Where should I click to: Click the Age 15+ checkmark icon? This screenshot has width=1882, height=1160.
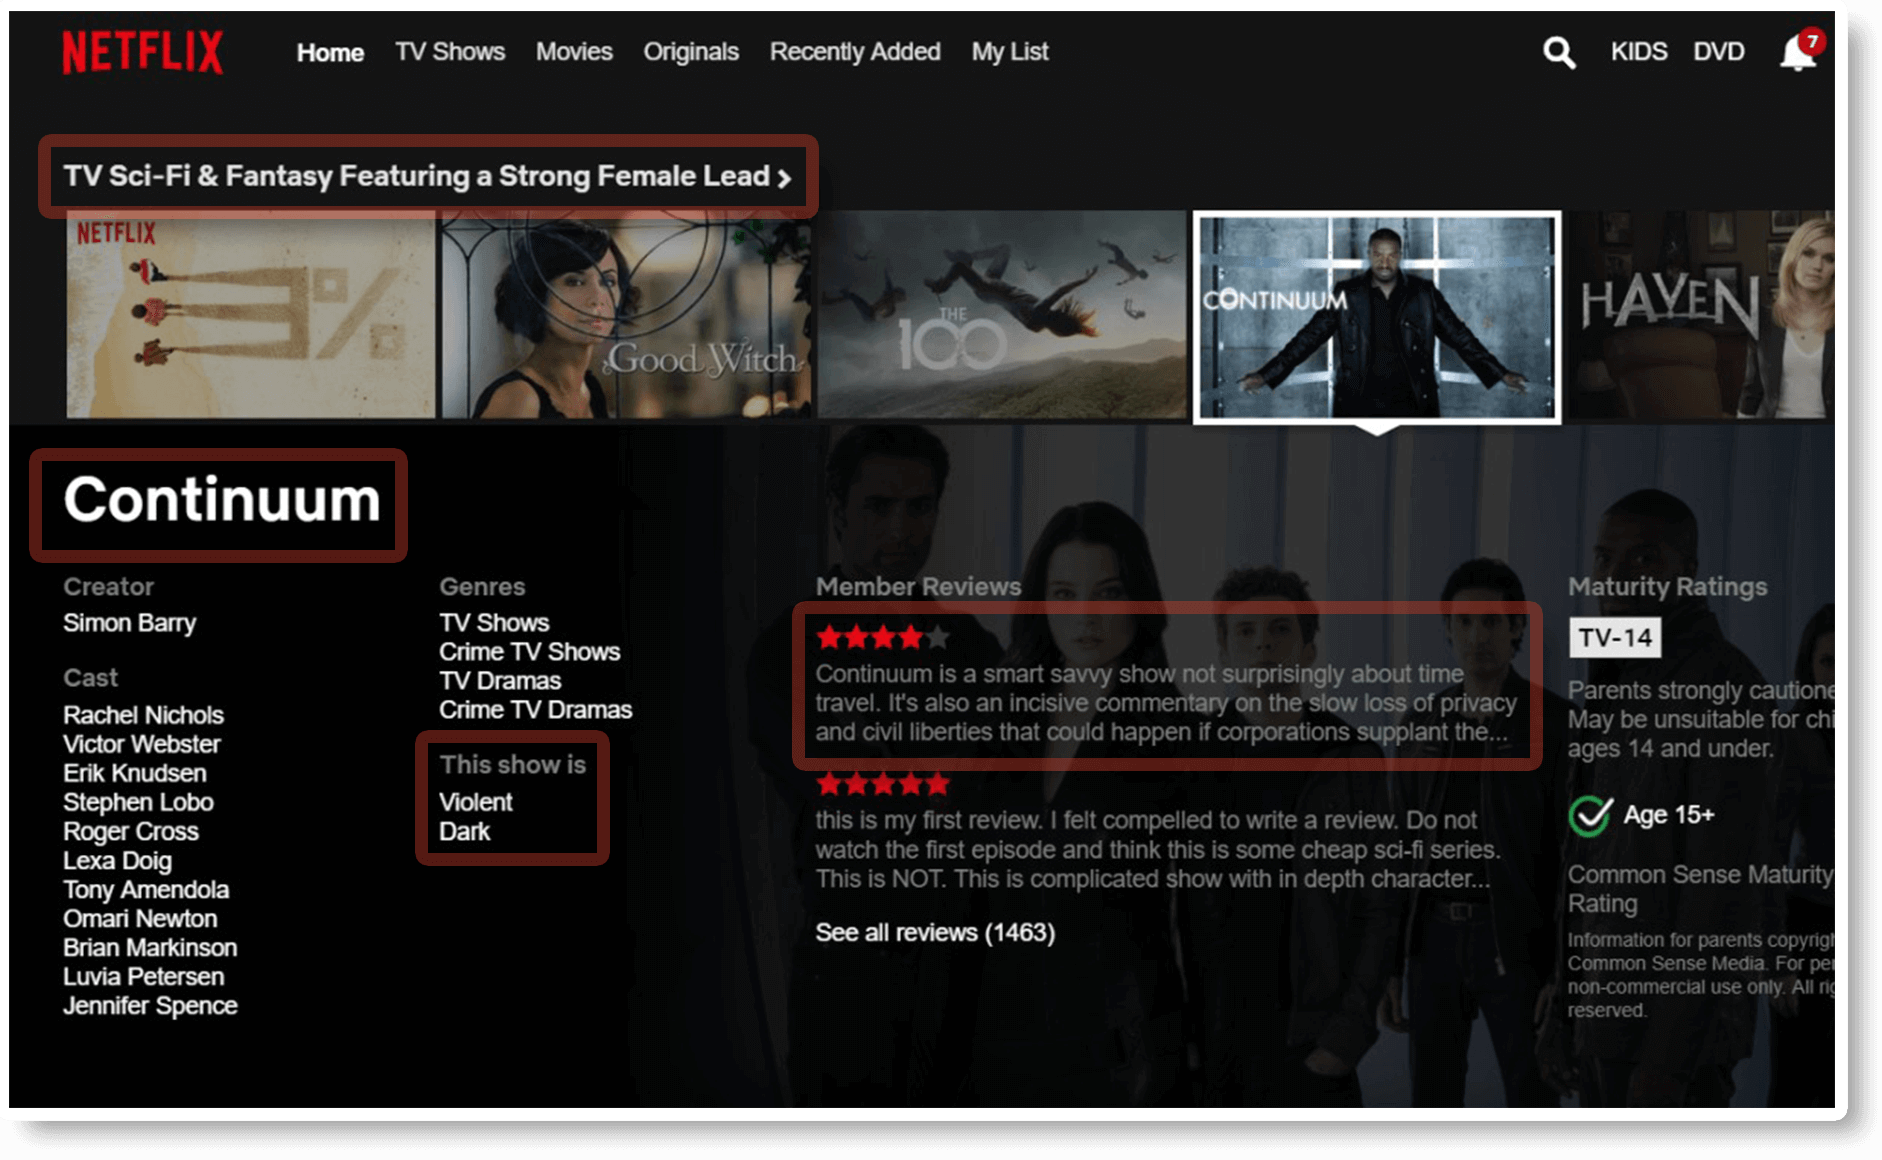click(1590, 816)
